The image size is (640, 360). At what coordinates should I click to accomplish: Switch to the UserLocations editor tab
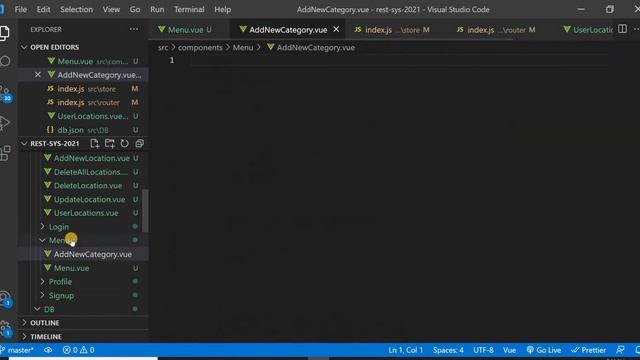click(x=588, y=29)
